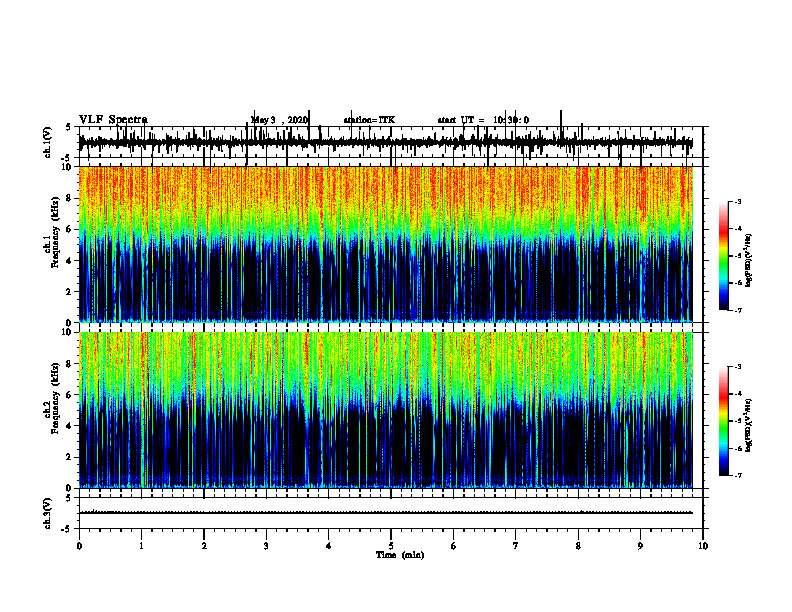Select the "Time (min)" x-axis label
The width and height of the screenshot is (792, 612).
coord(400,555)
